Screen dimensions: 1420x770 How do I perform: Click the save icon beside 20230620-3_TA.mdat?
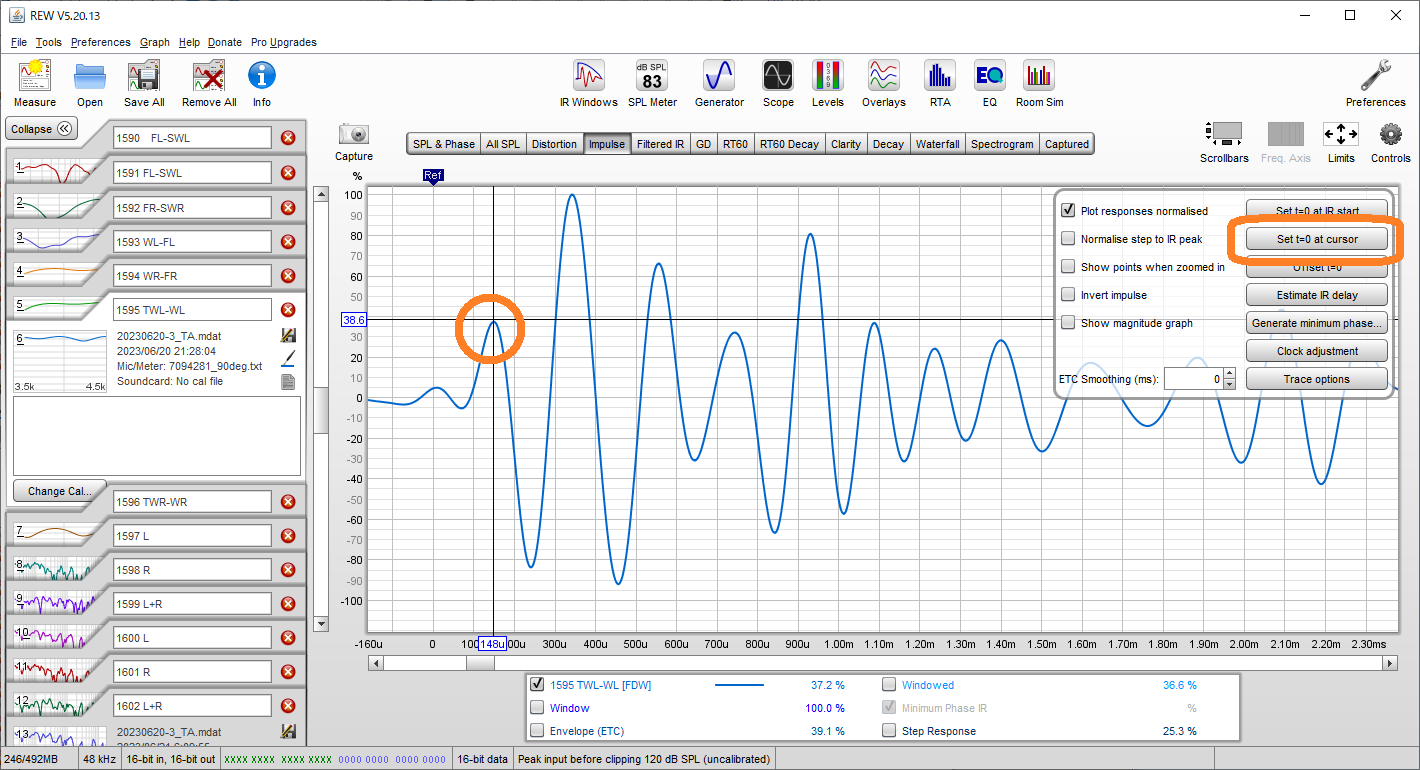click(288, 336)
